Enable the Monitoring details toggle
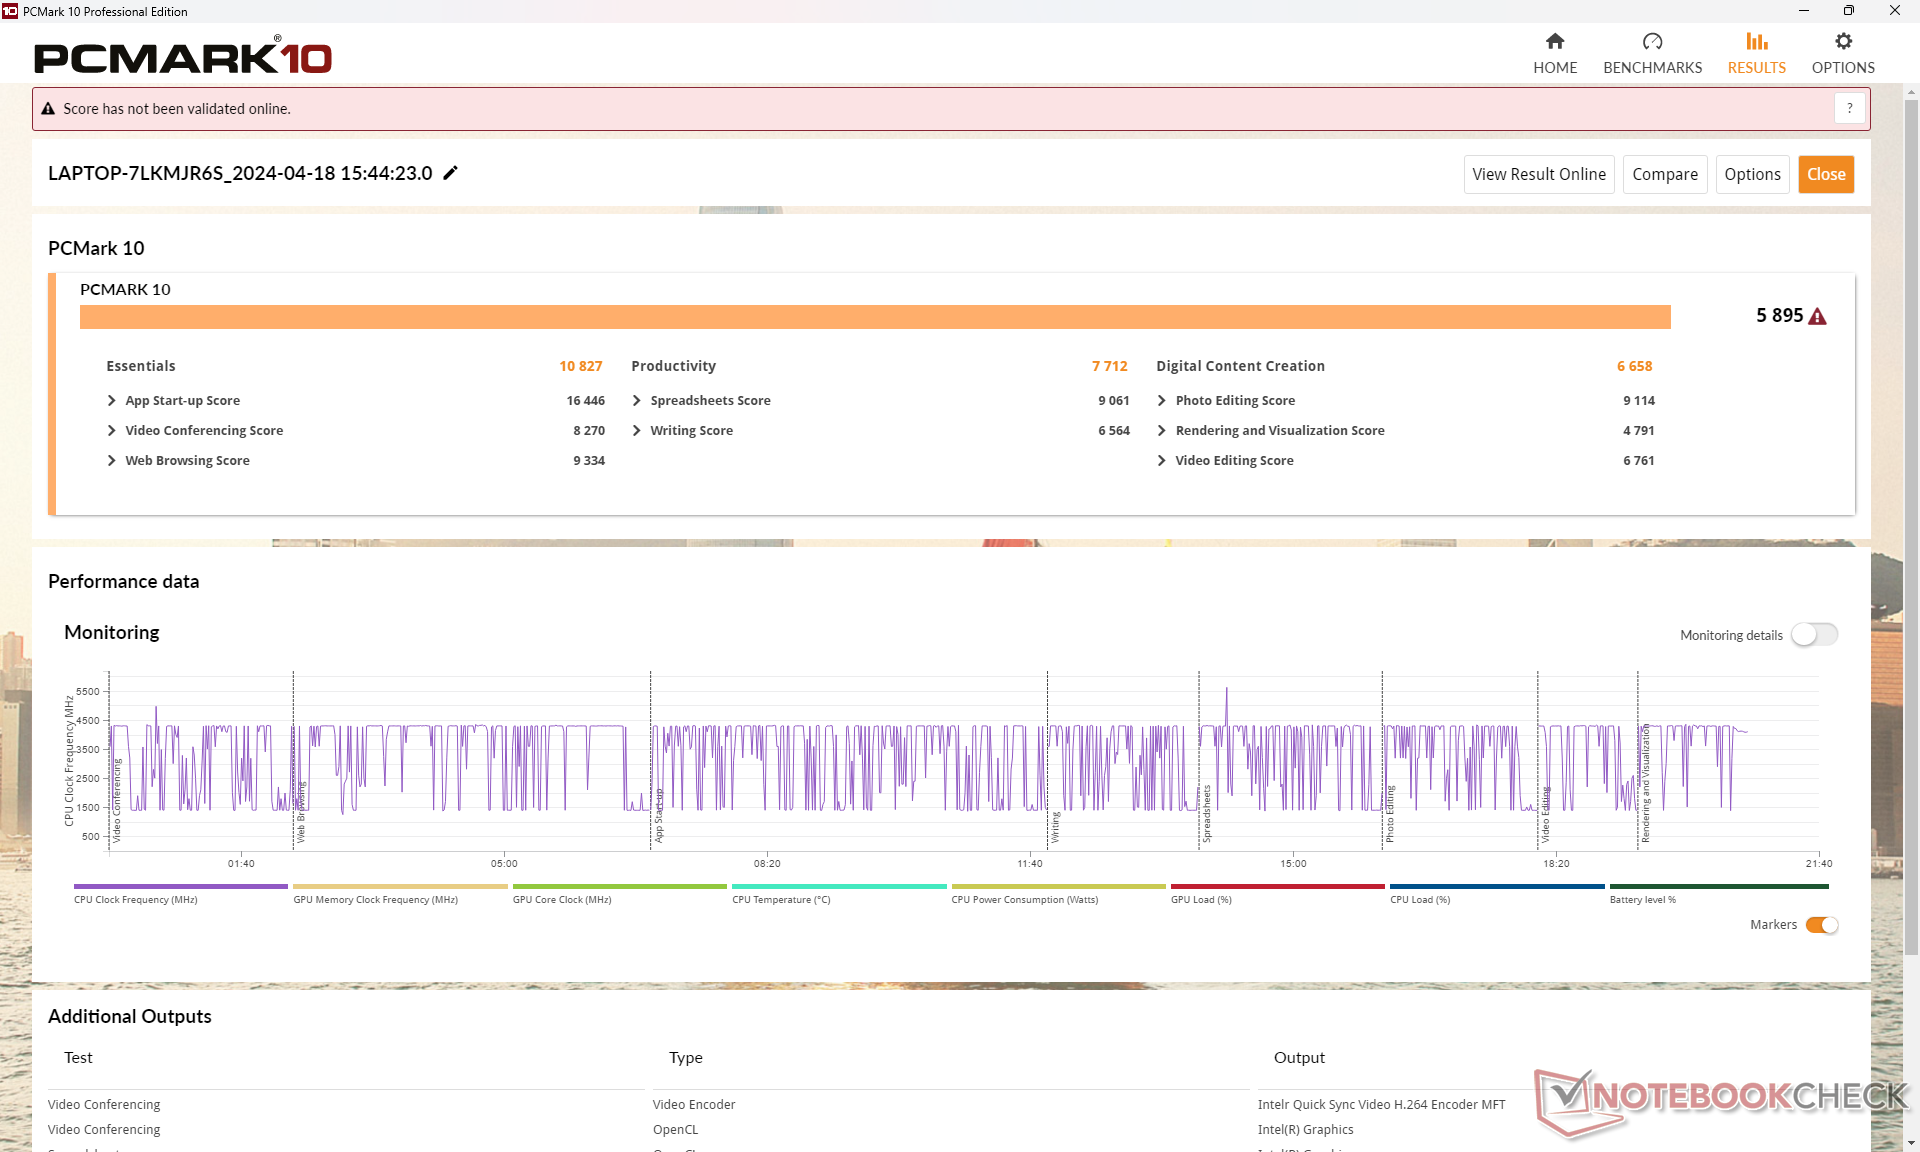Image resolution: width=1920 pixels, height=1152 pixels. point(1814,635)
